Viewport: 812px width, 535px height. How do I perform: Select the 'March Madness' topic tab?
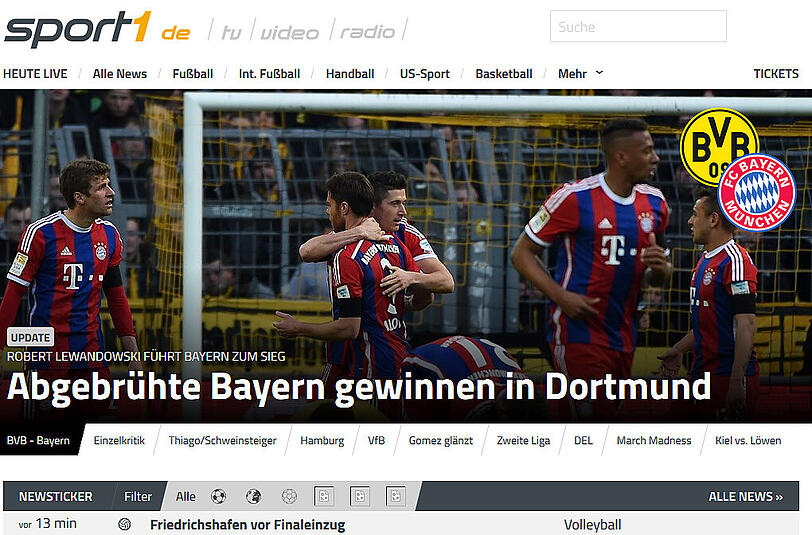653,440
